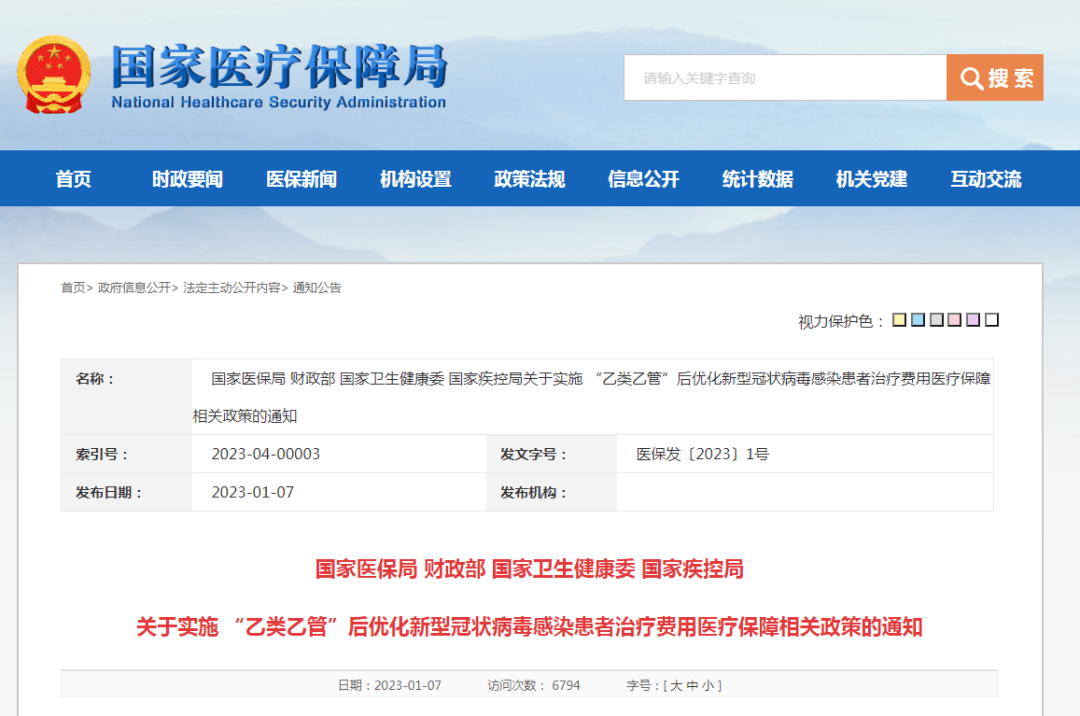Click the 日期:2023-01-07 text in info bar
This screenshot has height=716, width=1080.
tap(389, 686)
